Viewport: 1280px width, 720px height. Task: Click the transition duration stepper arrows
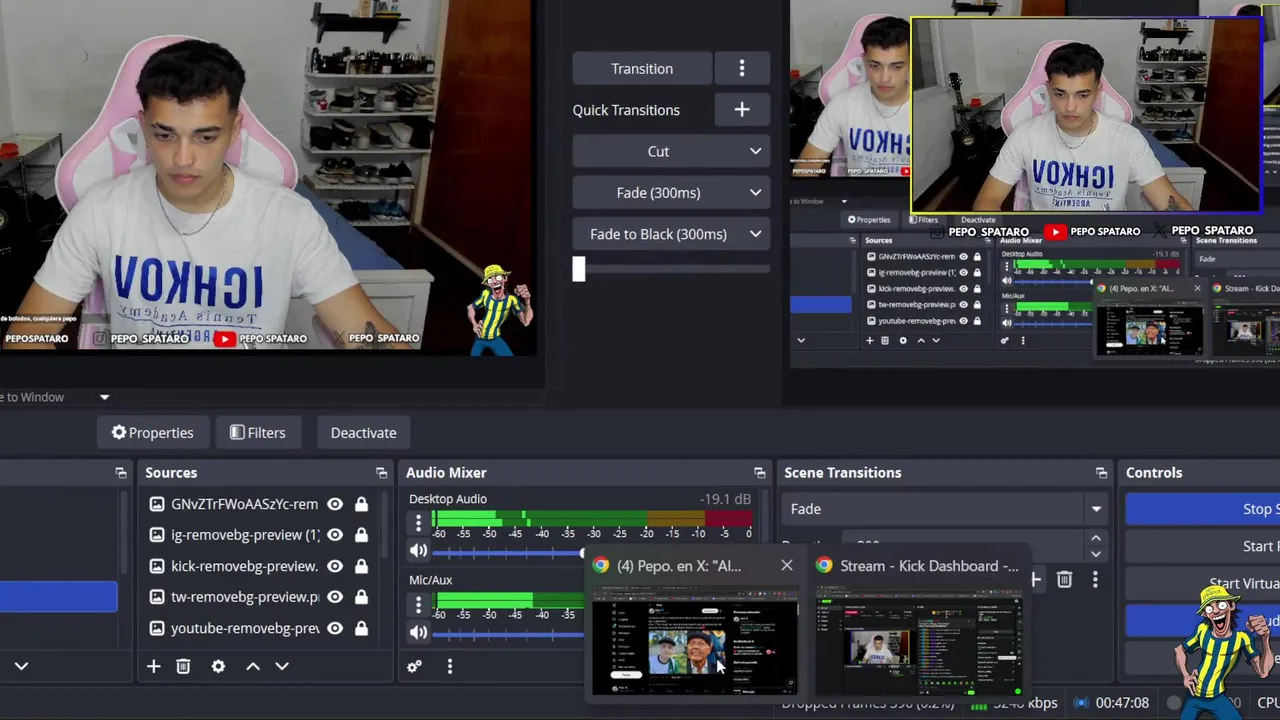[1096, 546]
